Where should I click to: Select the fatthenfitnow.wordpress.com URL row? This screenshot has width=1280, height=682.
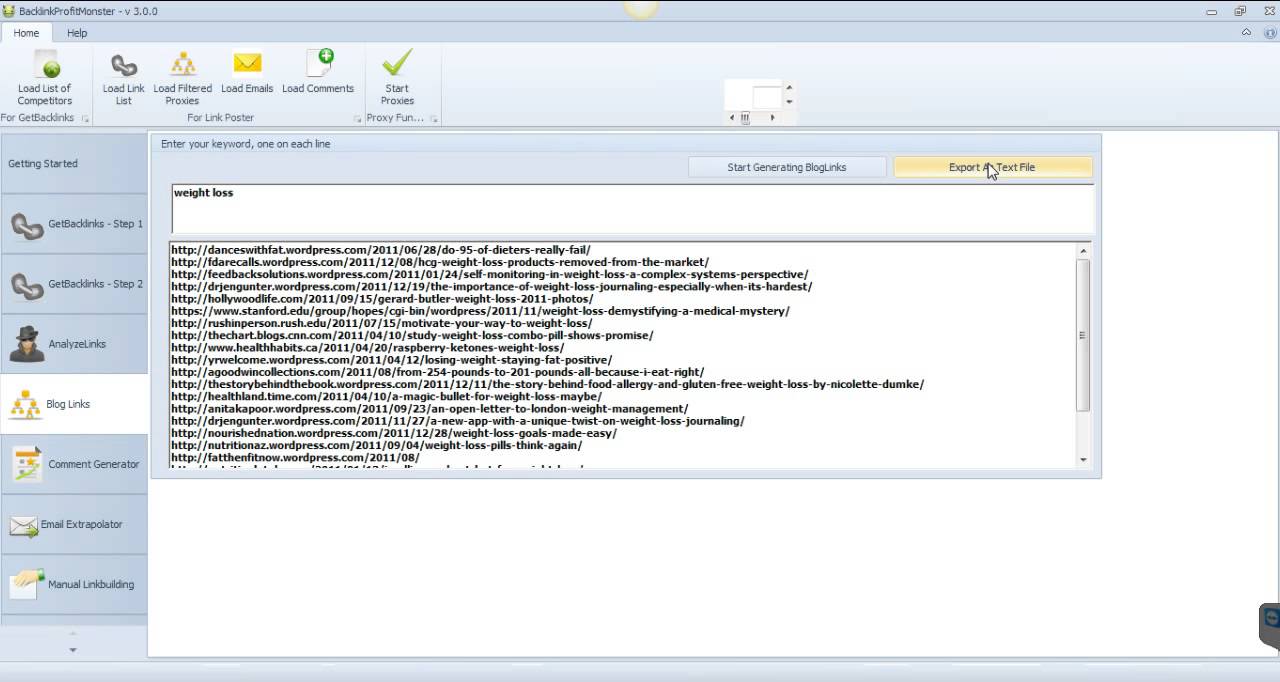click(295, 458)
